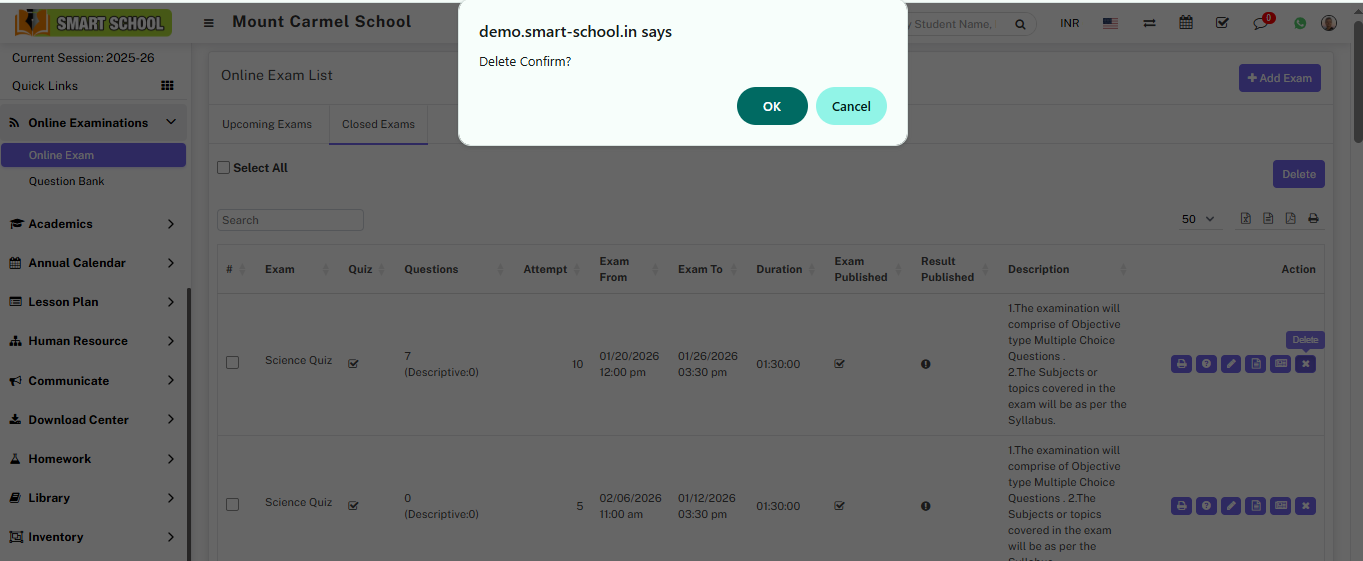The height and width of the screenshot is (561, 1363).
Task: Click the hamburger menu icon to toggle sidebar
Action: (209, 23)
